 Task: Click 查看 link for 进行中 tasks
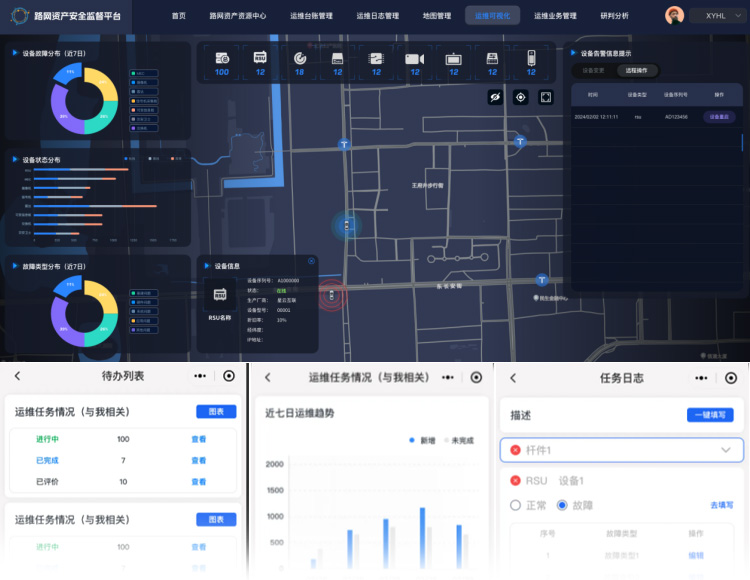pos(199,439)
